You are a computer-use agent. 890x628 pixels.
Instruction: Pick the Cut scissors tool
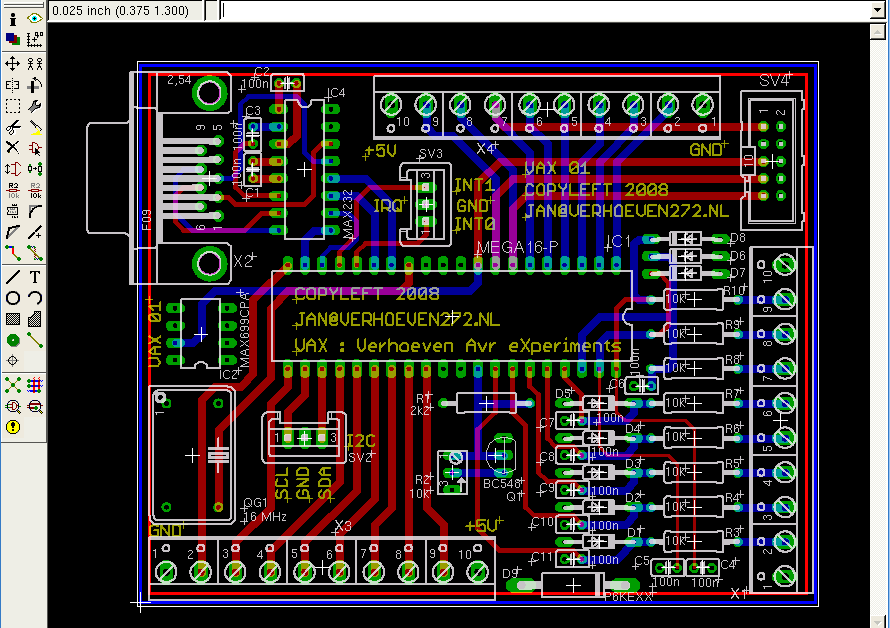pos(13,127)
